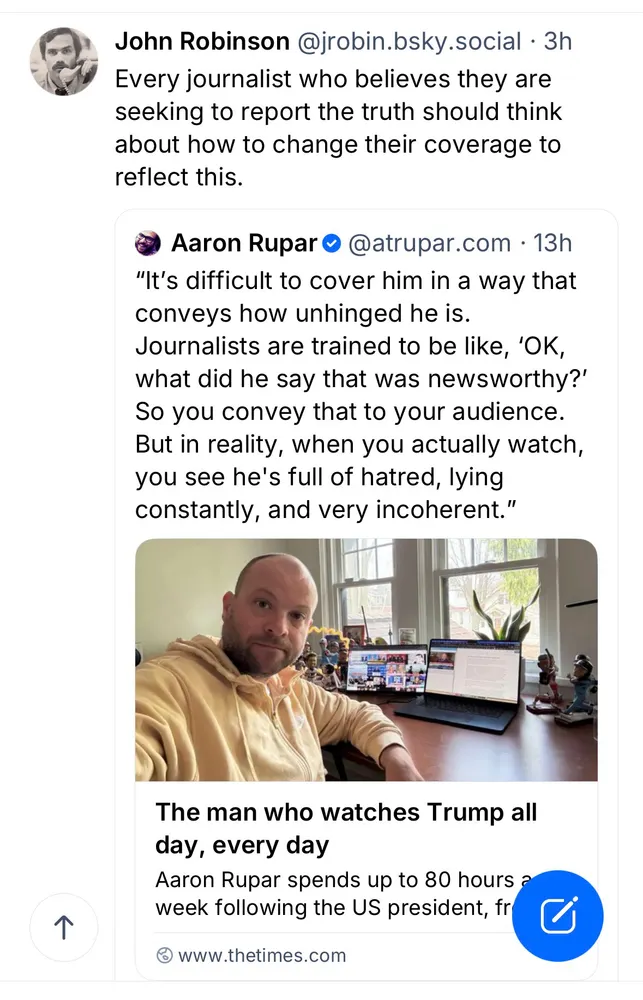Select the Aaron Rupar display name
This screenshot has width=643, height=1000.
point(244,243)
